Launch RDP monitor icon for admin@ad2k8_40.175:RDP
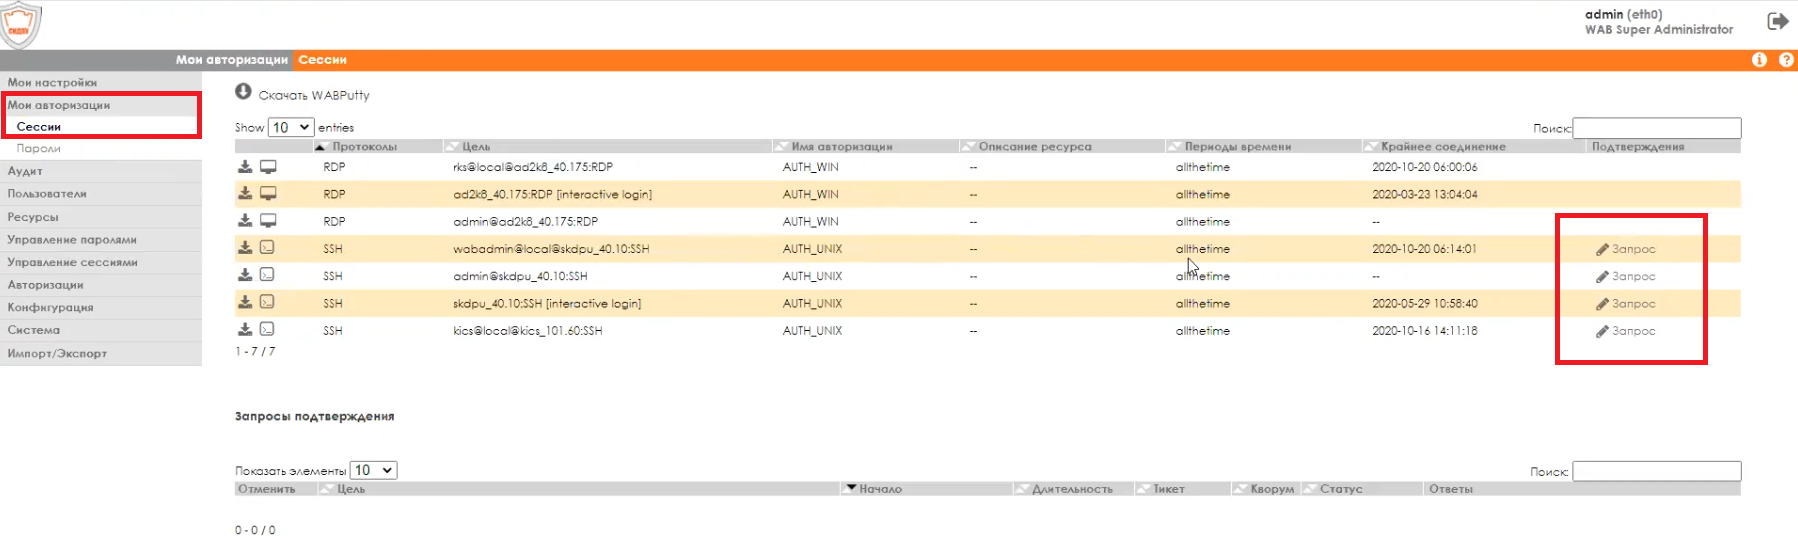This screenshot has height=546, width=1798. click(x=268, y=221)
